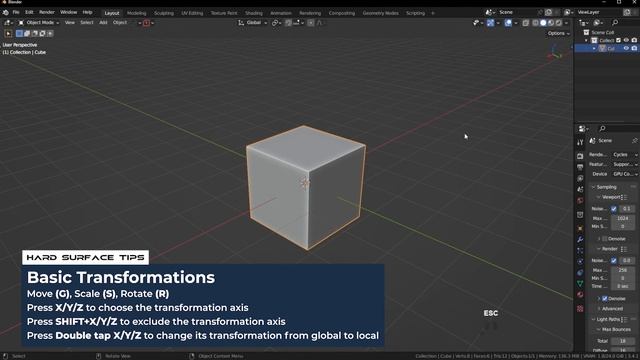Choose the set new selection mode icon

click(19, 33)
